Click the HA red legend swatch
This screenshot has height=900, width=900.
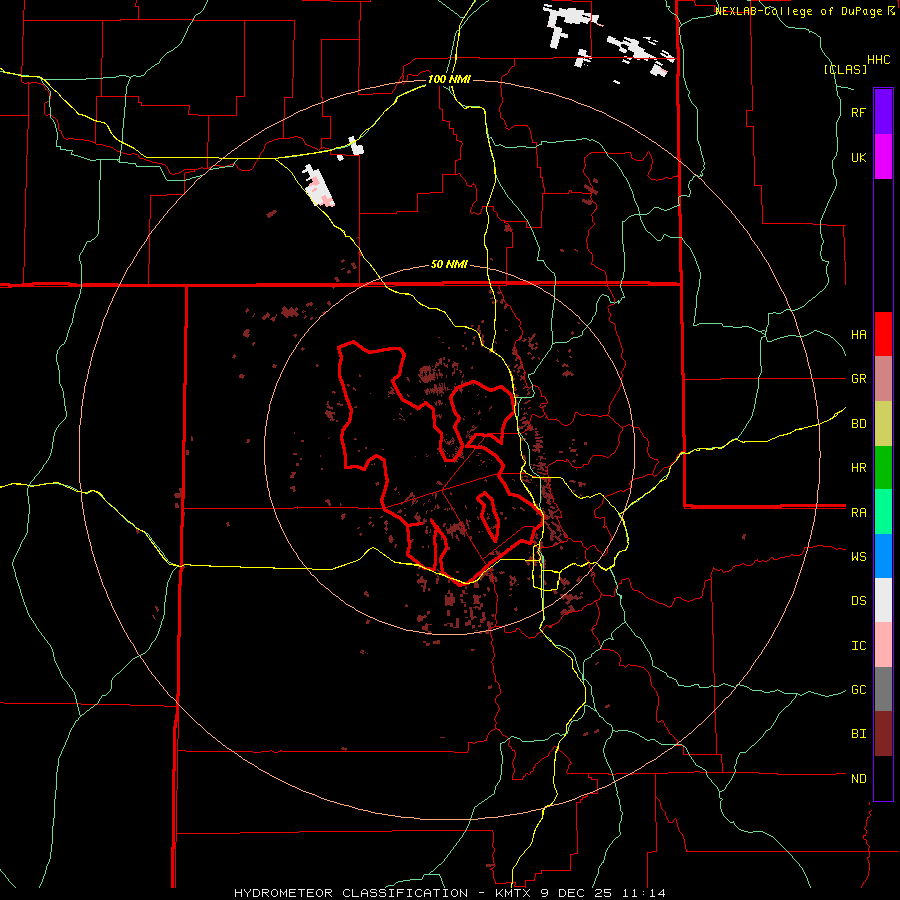pyautogui.click(x=883, y=334)
